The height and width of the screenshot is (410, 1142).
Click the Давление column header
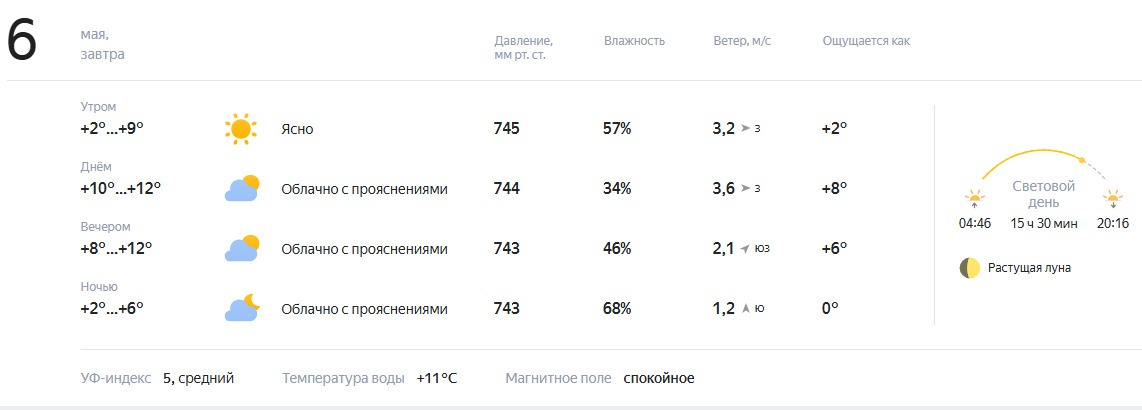523,48
